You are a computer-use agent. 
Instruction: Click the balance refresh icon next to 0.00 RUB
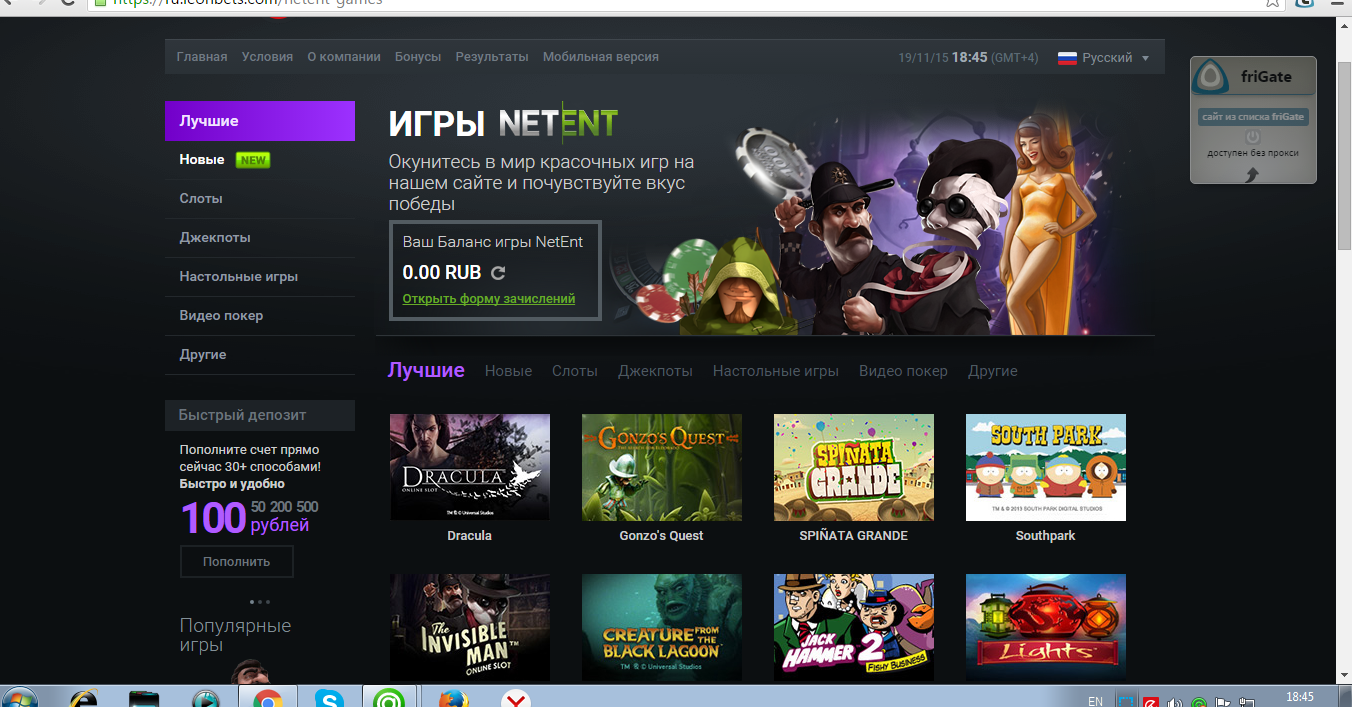498,273
